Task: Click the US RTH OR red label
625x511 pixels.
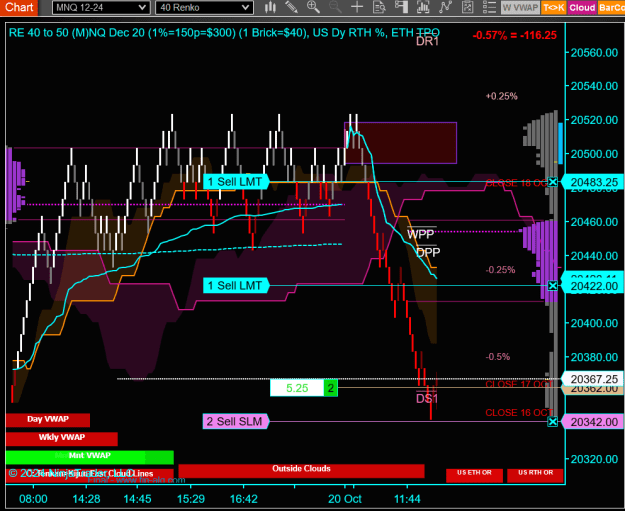Action: pyautogui.click(x=535, y=475)
